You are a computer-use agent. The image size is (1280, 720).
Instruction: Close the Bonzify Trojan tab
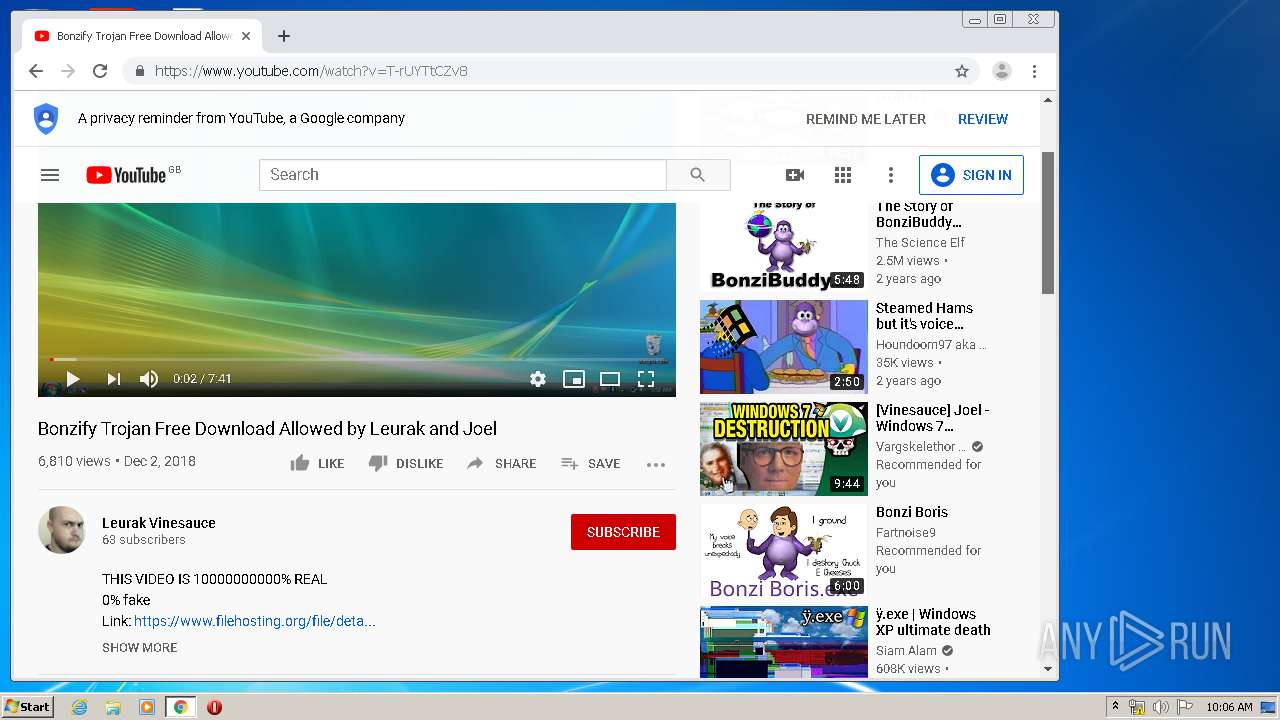point(246,36)
